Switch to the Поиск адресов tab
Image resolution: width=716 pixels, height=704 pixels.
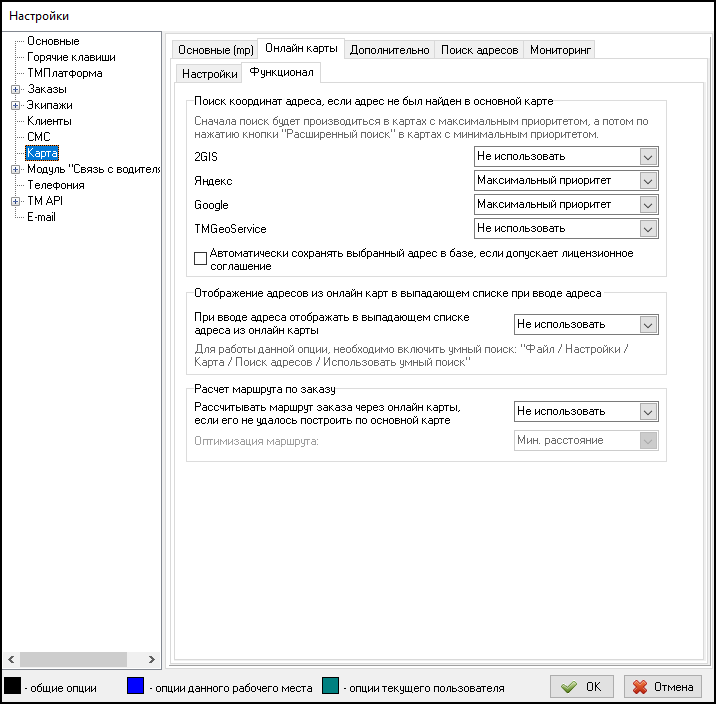point(479,50)
